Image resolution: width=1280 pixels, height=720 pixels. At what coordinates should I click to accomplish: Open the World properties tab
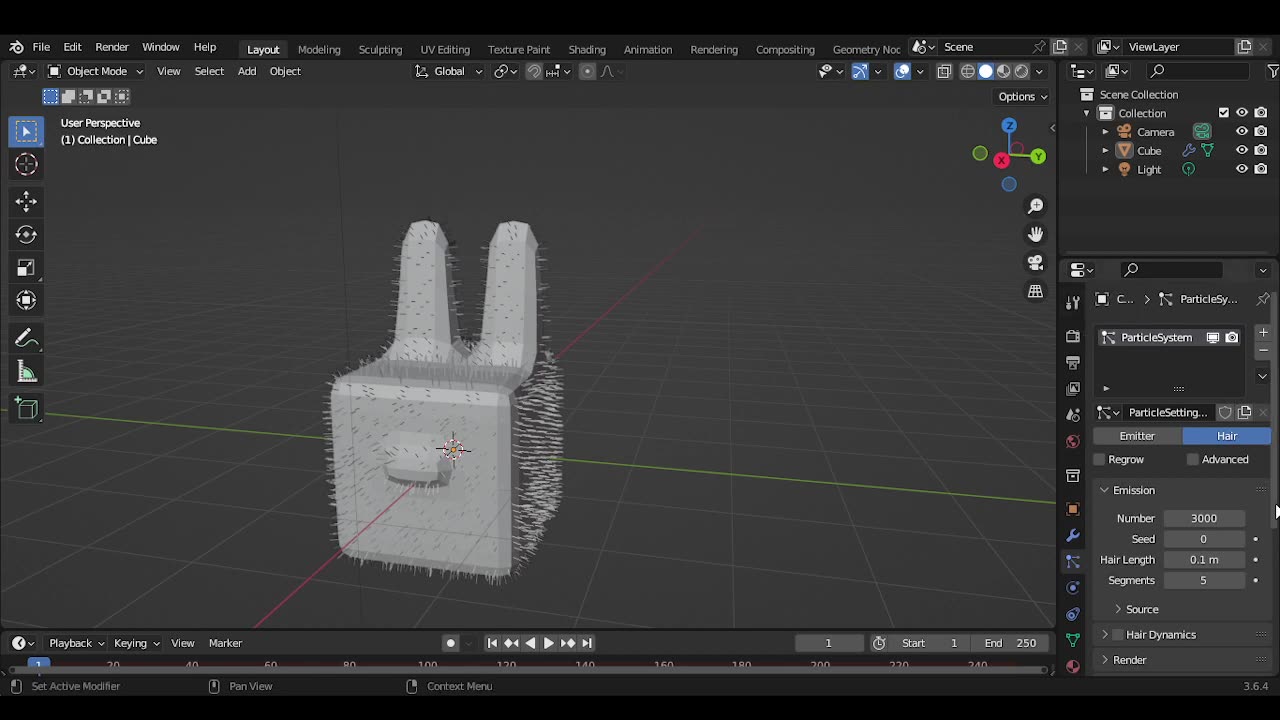point(1073,441)
